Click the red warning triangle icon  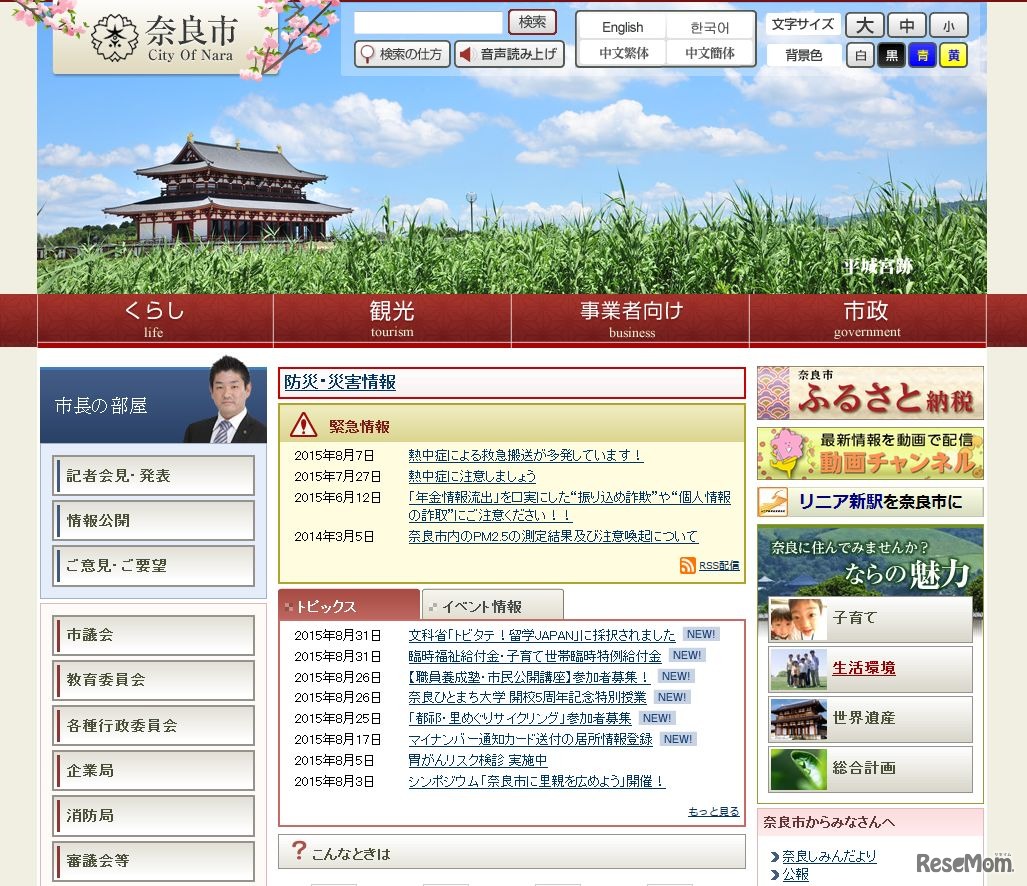click(303, 426)
